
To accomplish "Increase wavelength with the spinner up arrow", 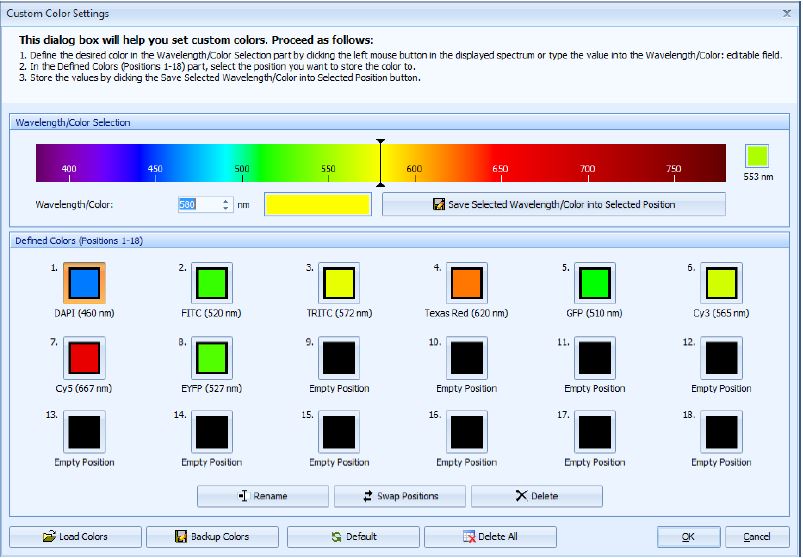I will 225,200.
